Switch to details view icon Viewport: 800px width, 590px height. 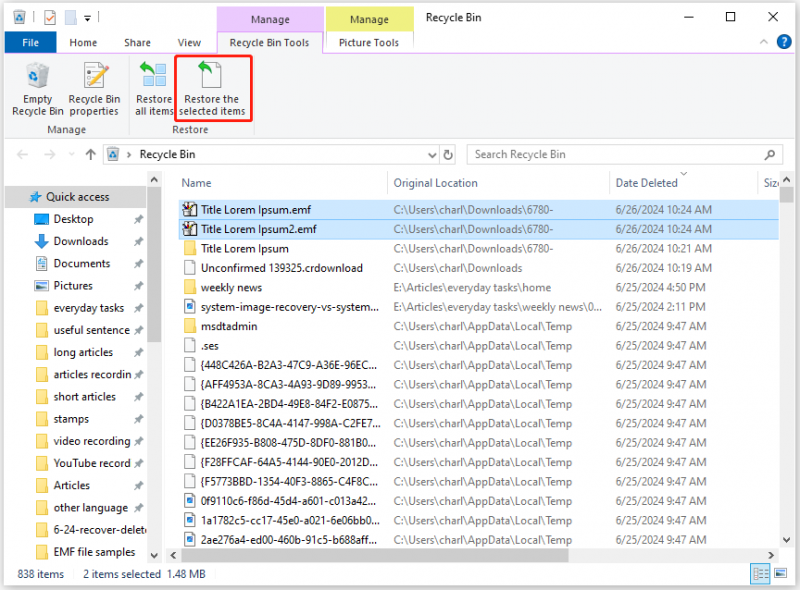click(760, 574)
